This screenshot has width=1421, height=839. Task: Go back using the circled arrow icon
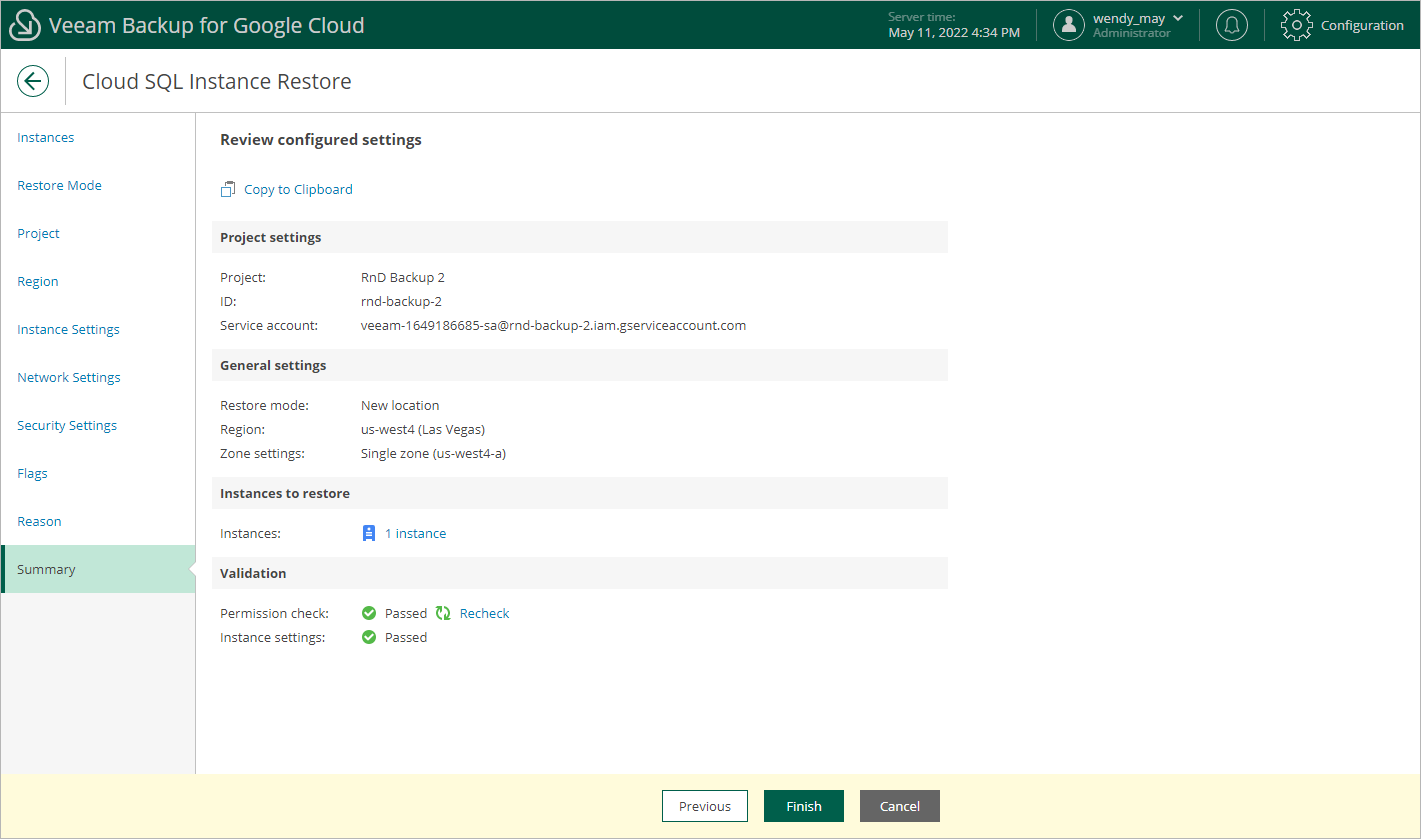coord(33,81)
